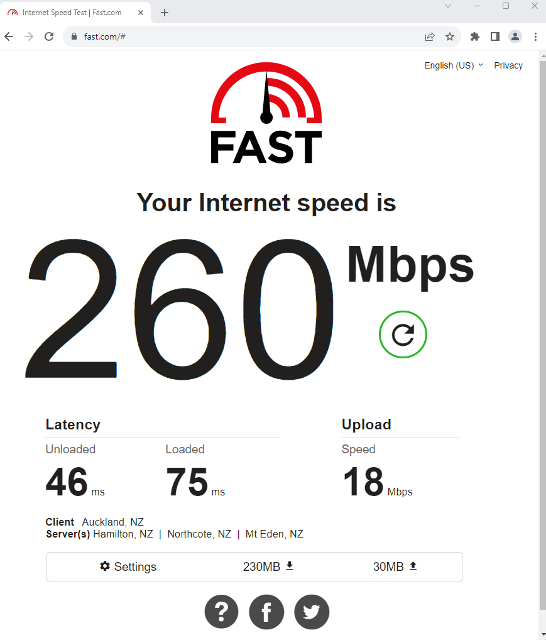Click the page vertical scrollbar
Screen dimensions: 546x640
542,345
